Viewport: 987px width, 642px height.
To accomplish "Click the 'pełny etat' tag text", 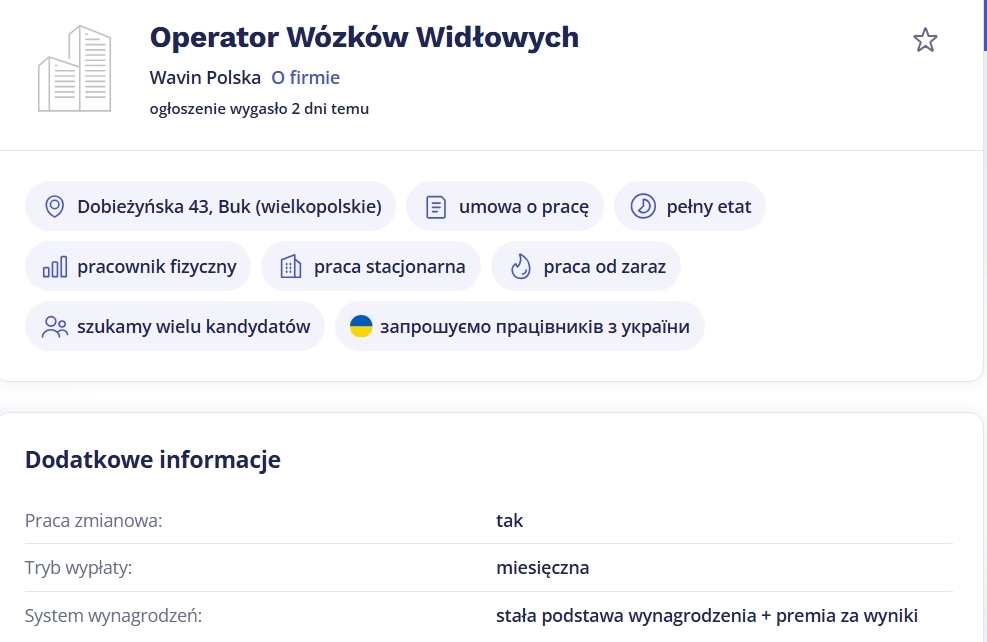I will [709, 206].
